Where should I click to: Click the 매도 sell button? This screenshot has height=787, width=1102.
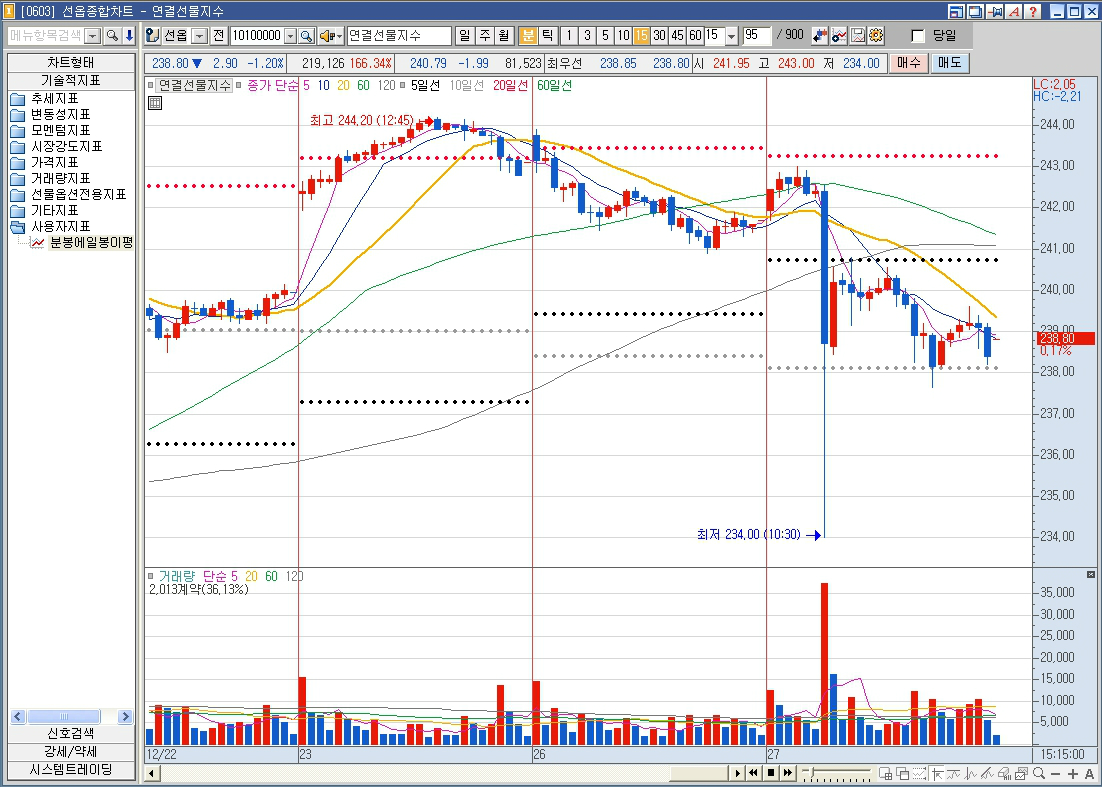tap(949, 62)
